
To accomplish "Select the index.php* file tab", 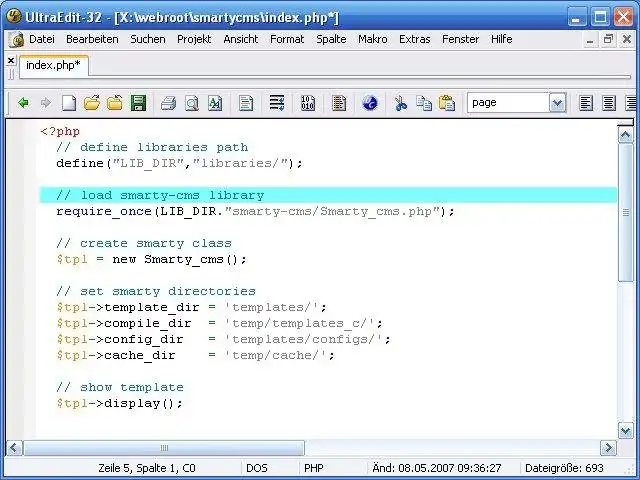I will pos(53,65).
